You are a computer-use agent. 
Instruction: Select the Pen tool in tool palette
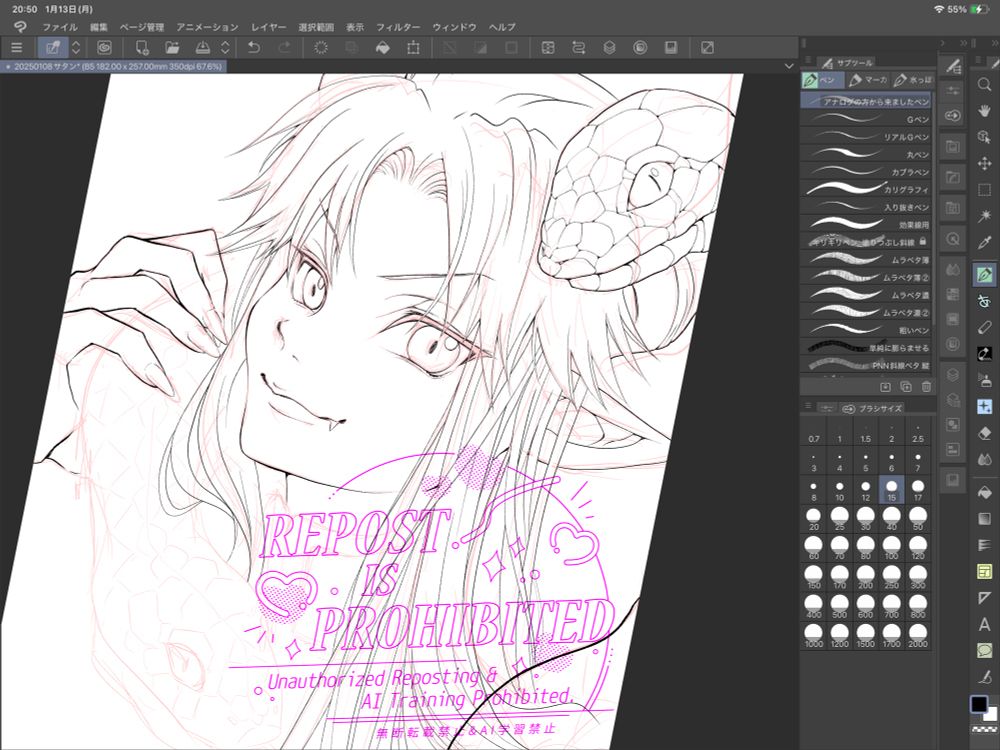click(985, 275)
